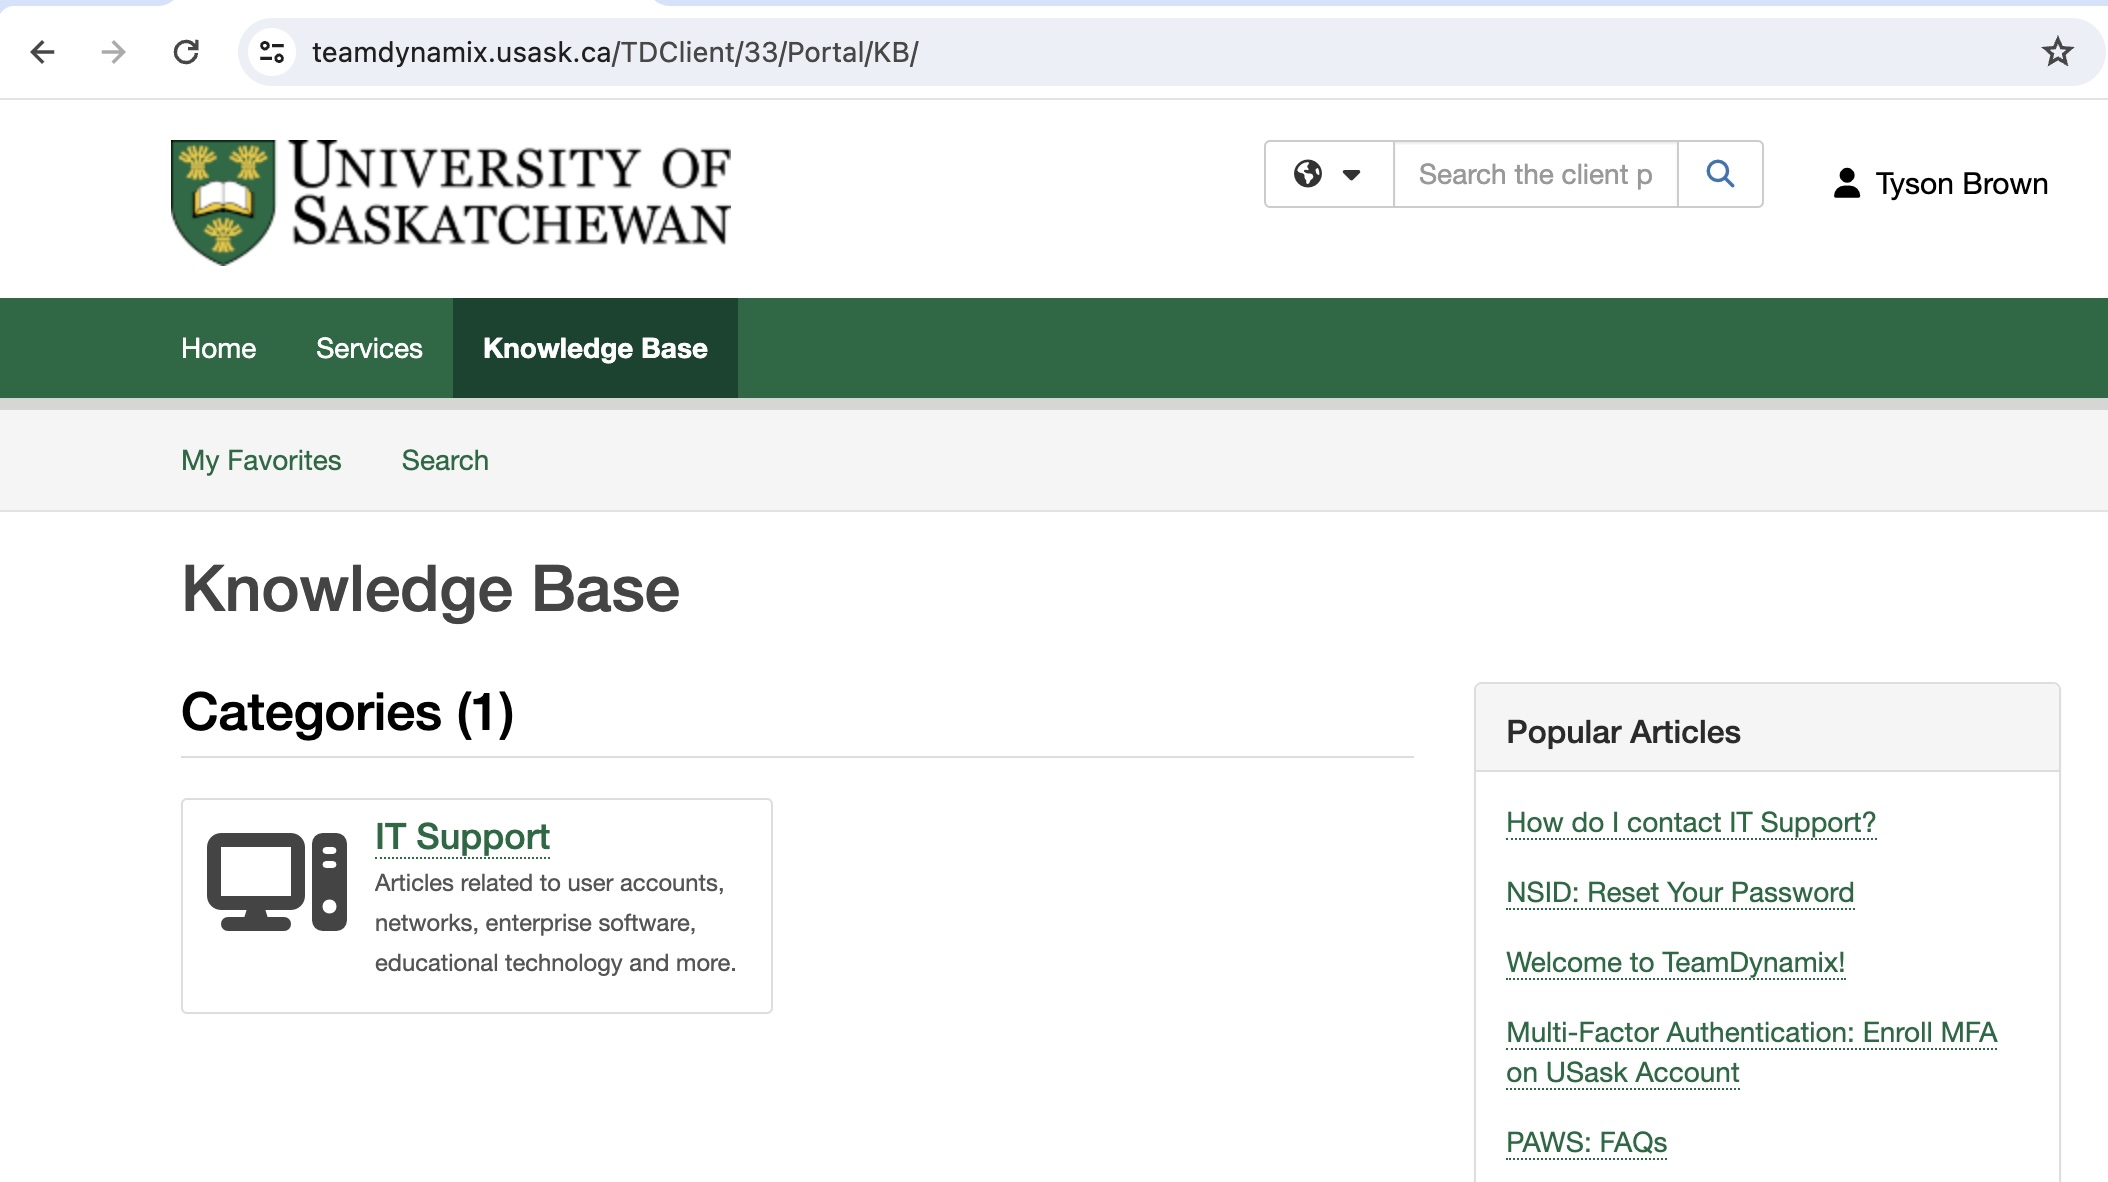Bookmark this page with star icon
The height and width of the screenshot is (1182, 2108).
pyautogui.click(x=2057, y=52)
